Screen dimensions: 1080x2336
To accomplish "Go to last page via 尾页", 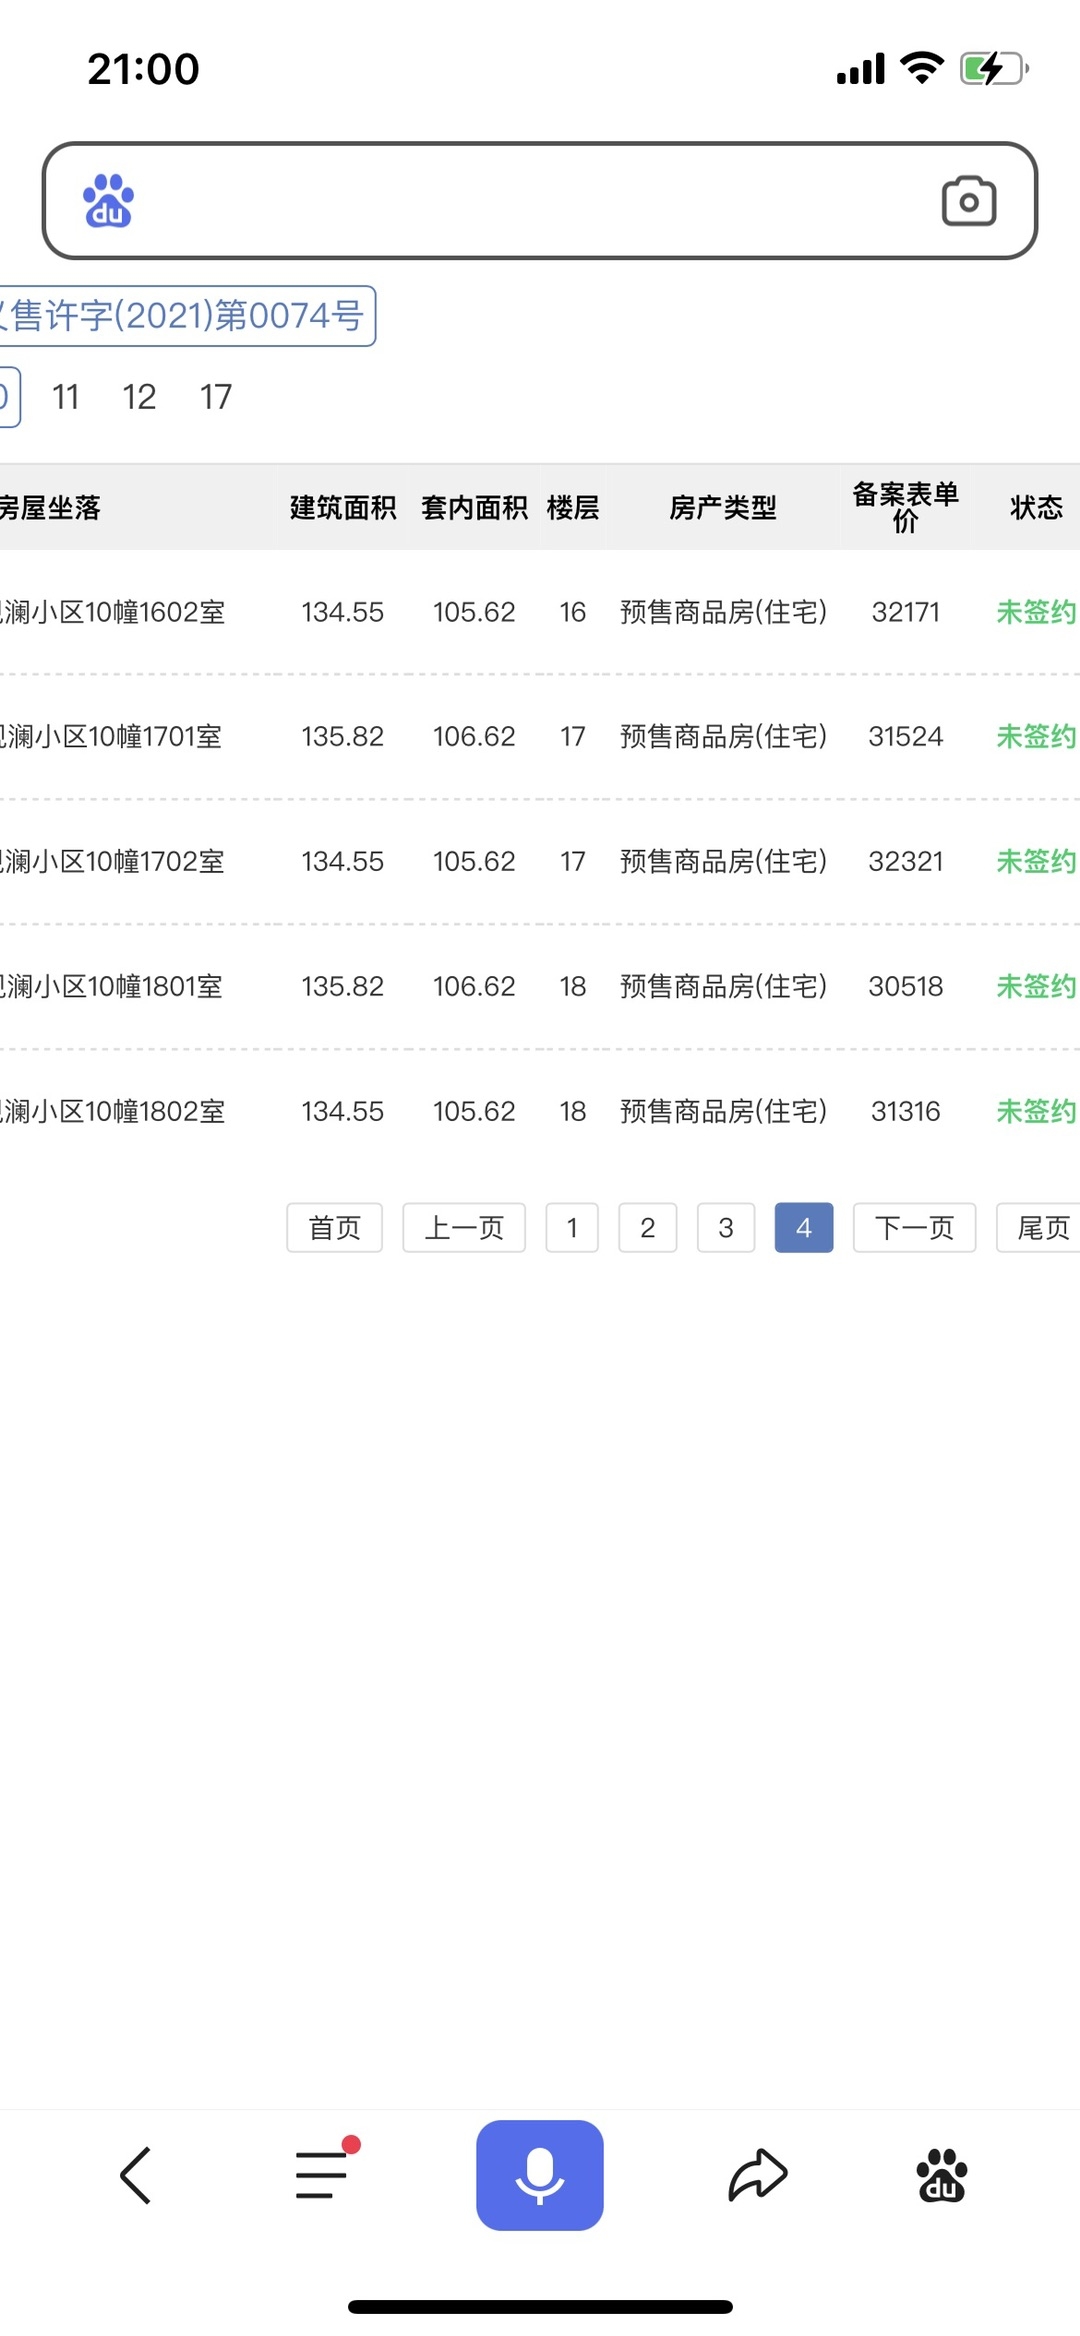I will click(1040, 1227).
